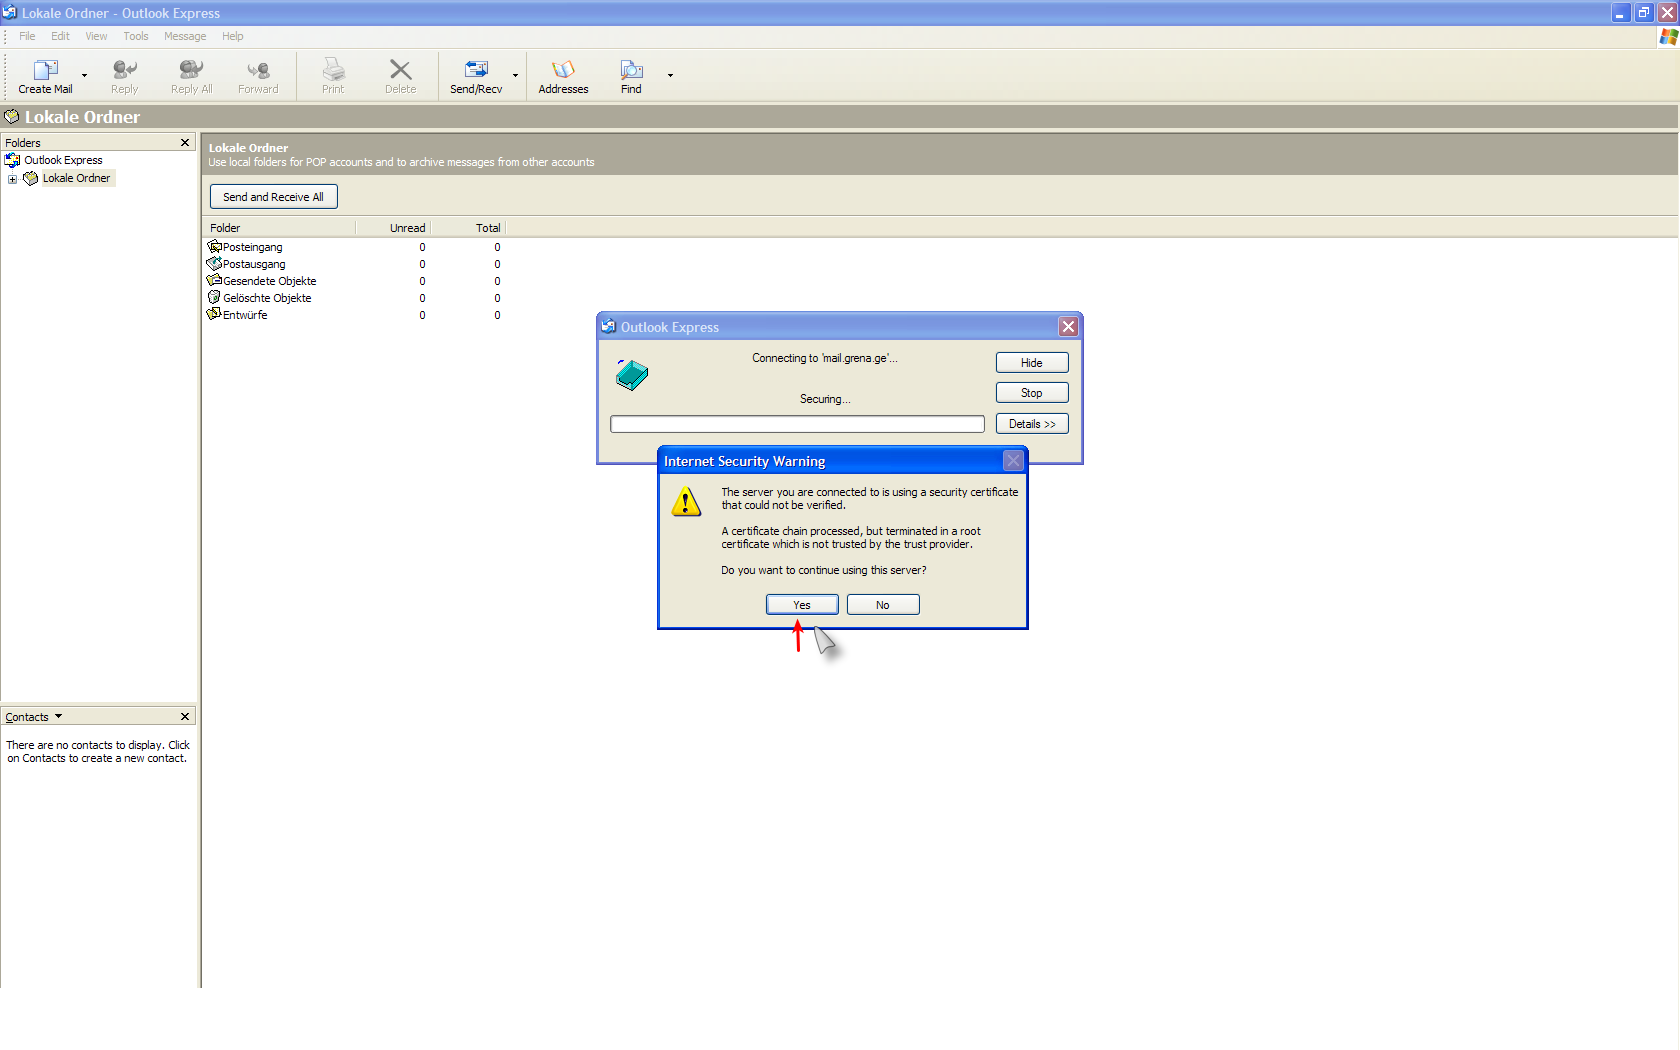Image resolution: width=1680 pixels, height=1050 pixels.
Task: Click Yes in the security warning
Action: point(802,605)
